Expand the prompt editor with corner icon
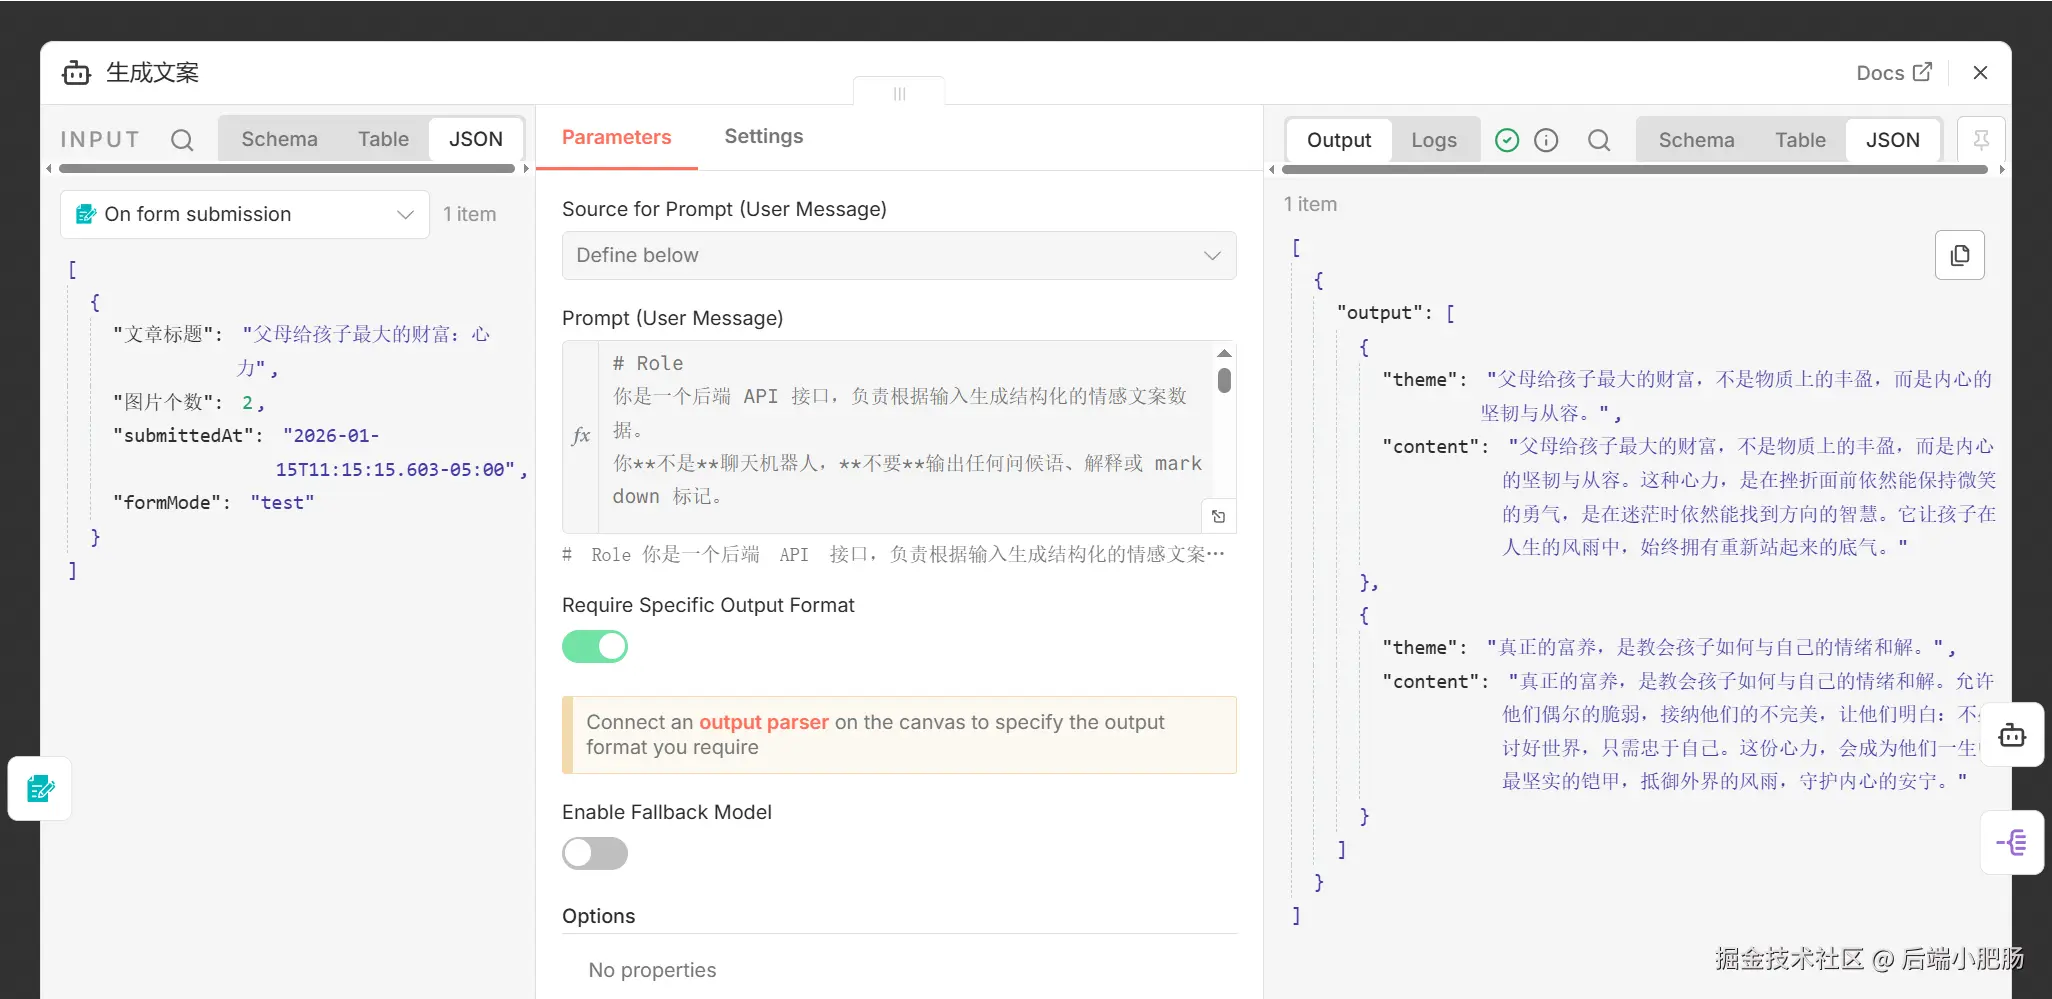The width and height of the screenshot is (2052, 999). point(1218,517)
